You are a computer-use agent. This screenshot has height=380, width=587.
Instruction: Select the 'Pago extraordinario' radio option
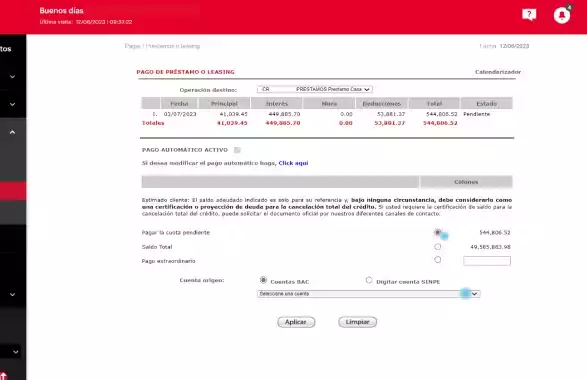pyautogui.click(x=437, y=259)
